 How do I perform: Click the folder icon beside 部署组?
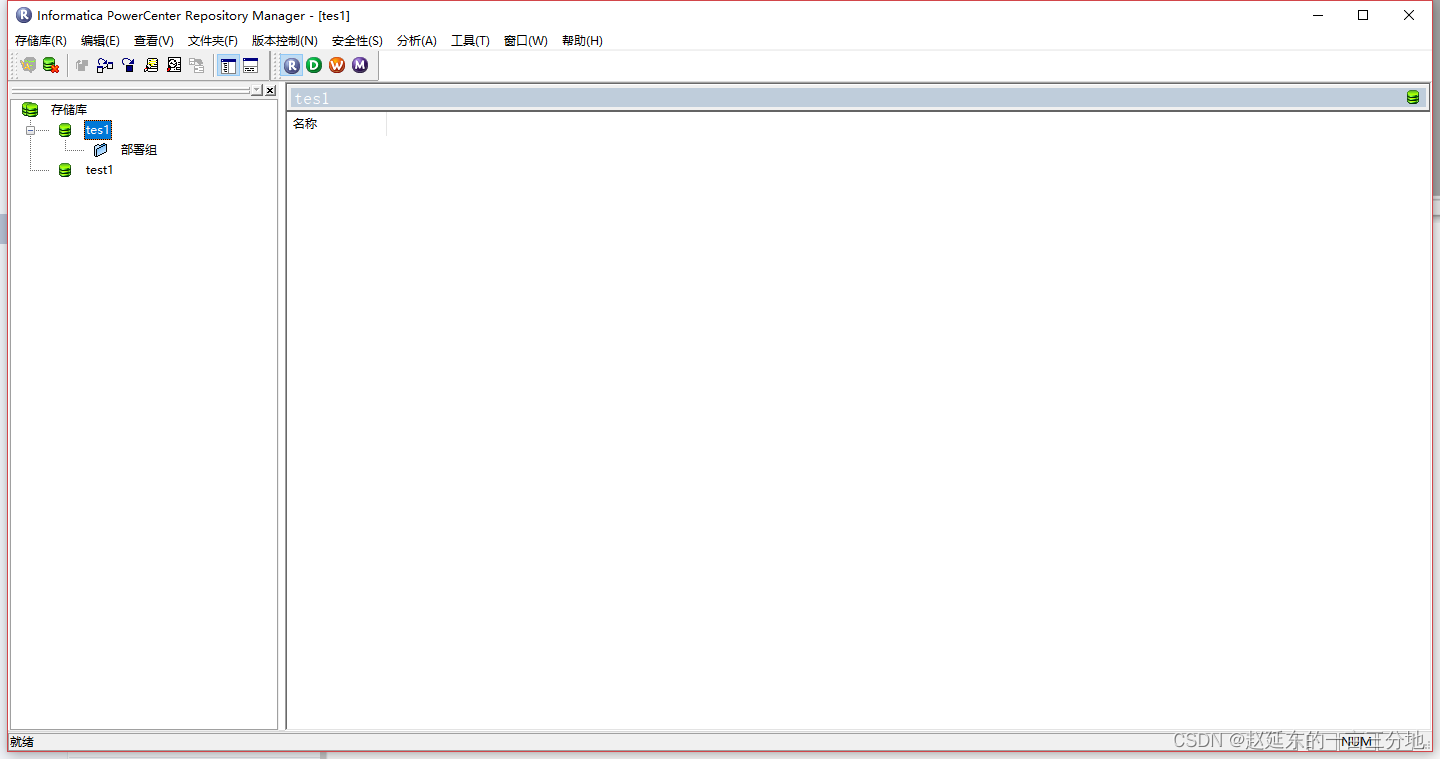point(100,150)
